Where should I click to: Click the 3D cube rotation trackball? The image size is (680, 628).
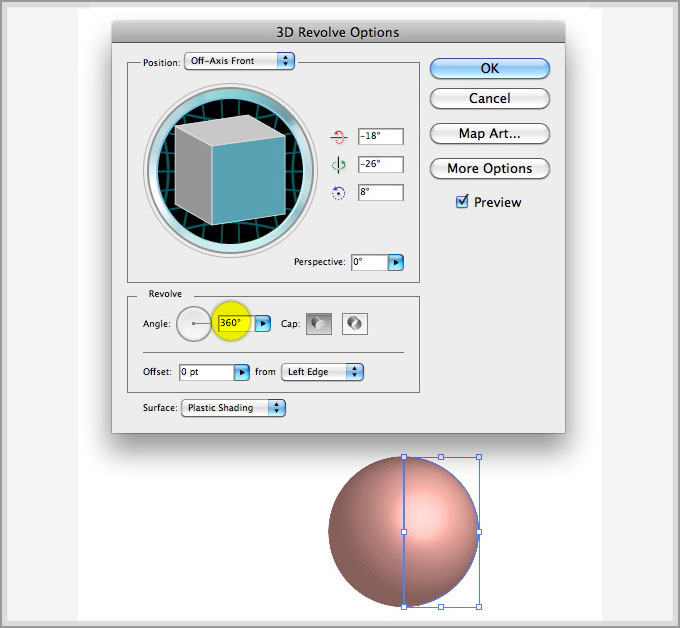point(230,170)
